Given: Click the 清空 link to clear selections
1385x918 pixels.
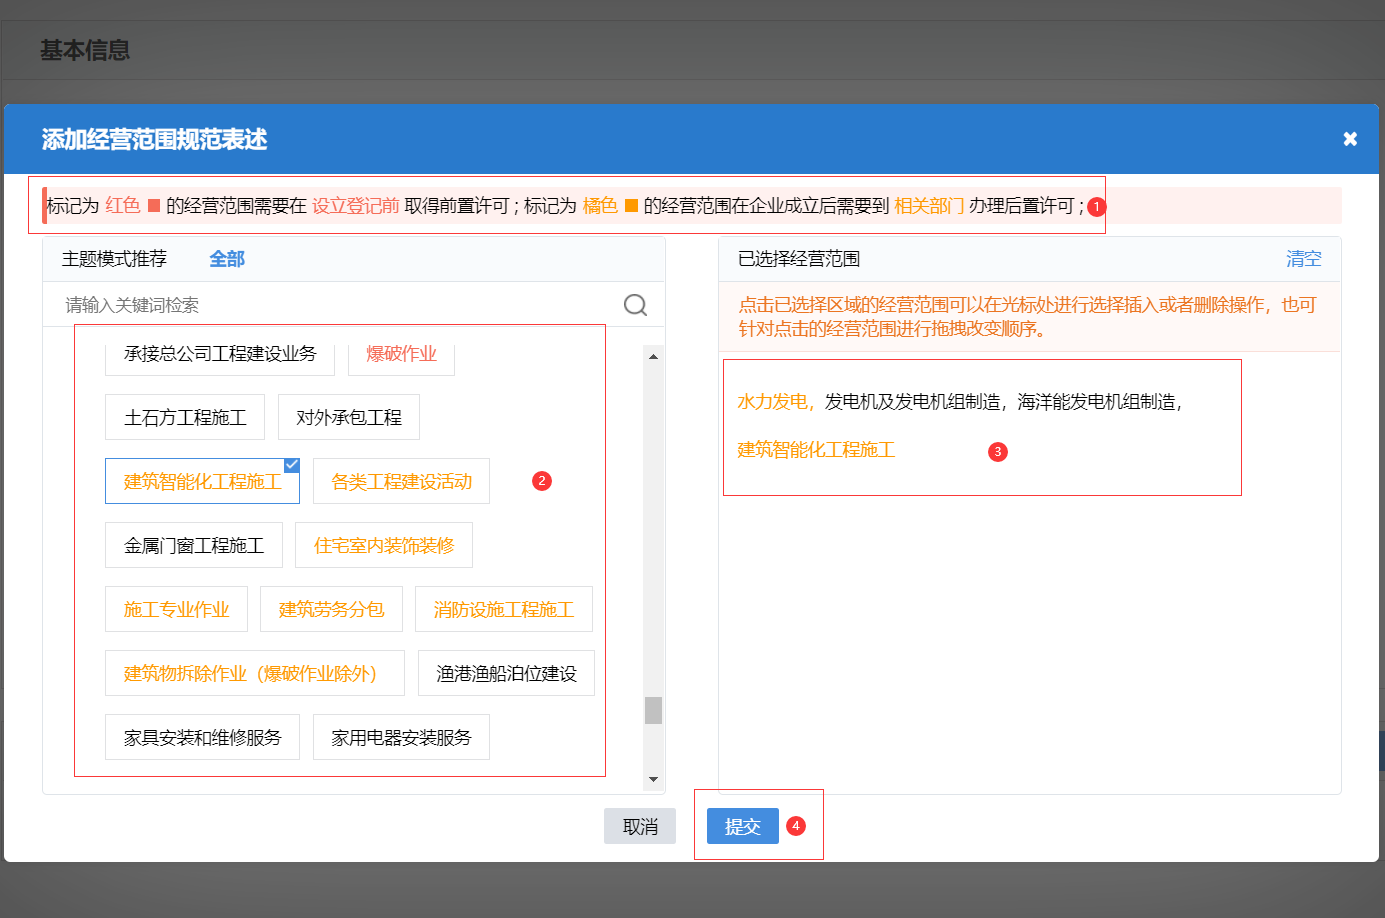Looking at the screenshot, I should [x=1303, y=258].
